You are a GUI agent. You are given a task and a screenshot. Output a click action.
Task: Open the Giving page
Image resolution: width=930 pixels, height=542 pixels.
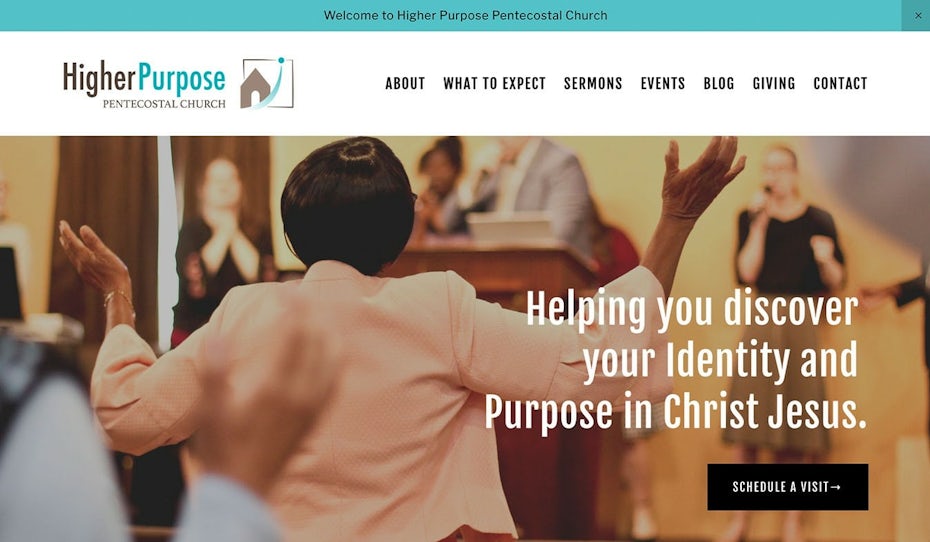773,84
